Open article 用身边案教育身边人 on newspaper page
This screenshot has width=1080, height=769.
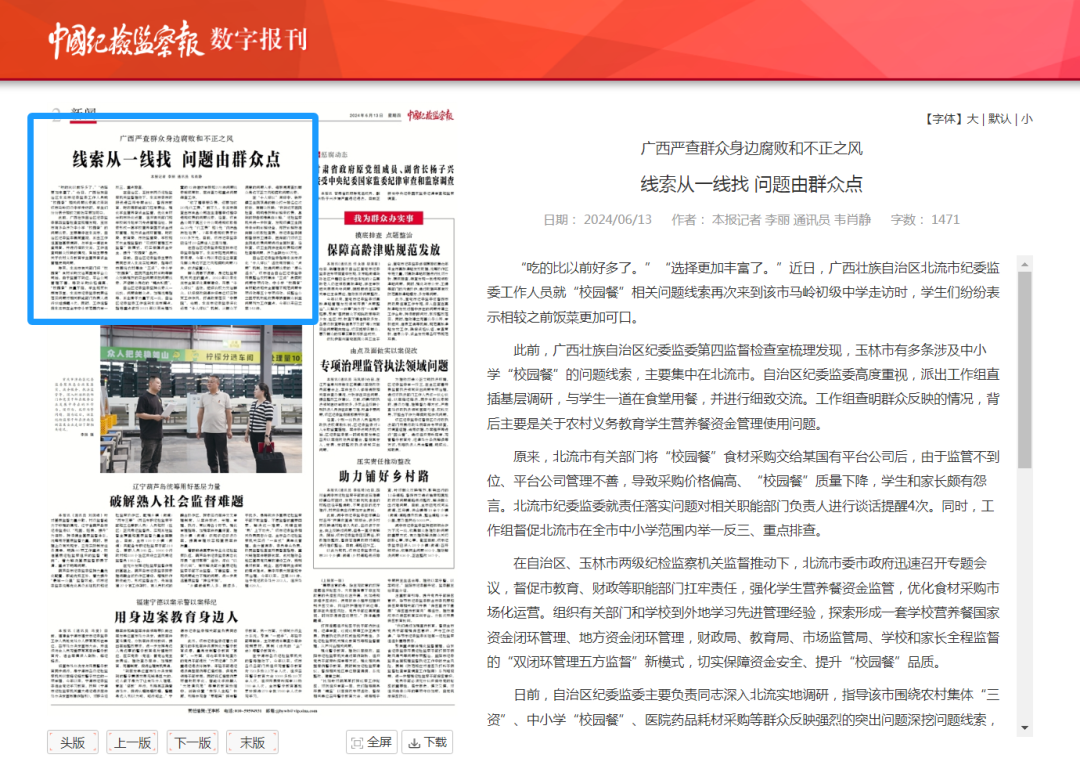[176, 617]
